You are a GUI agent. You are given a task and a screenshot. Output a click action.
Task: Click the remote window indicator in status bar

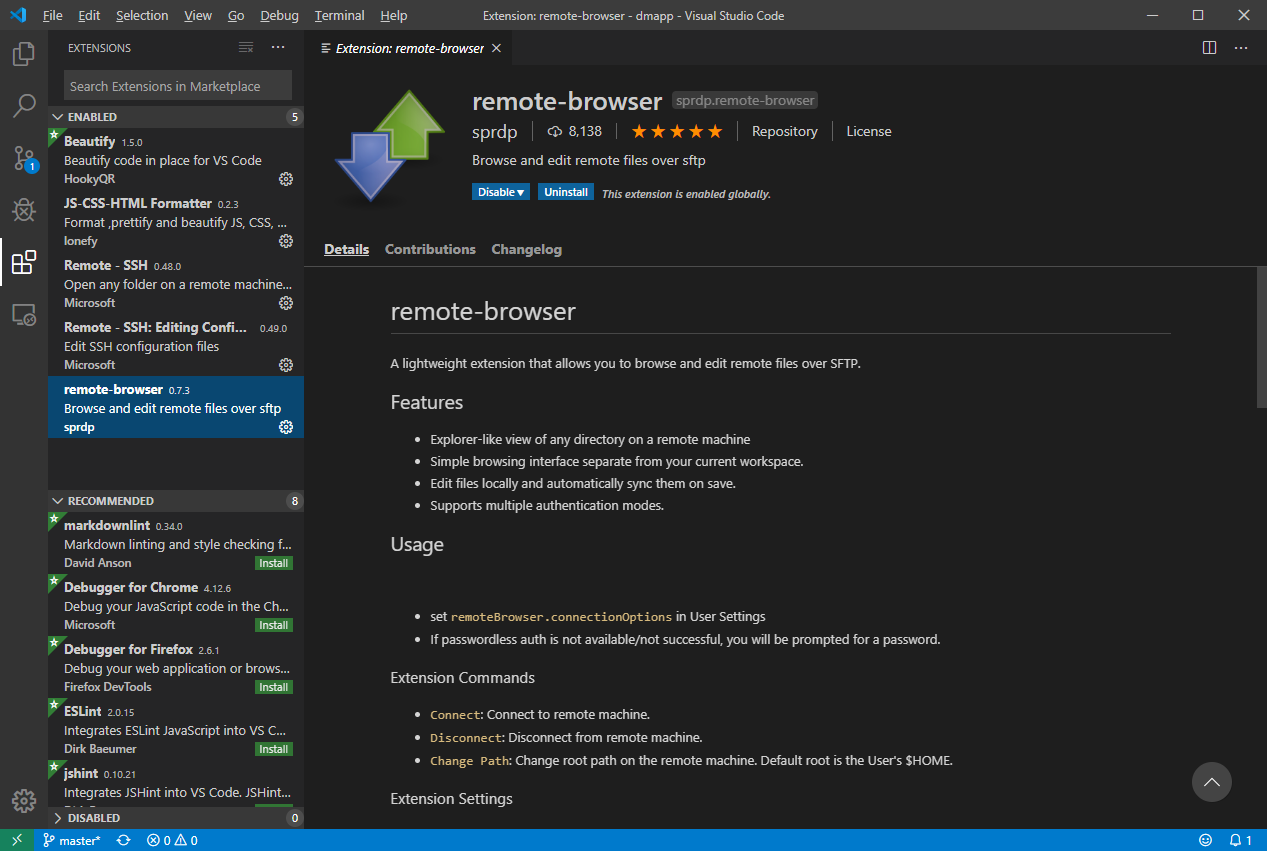17,840
